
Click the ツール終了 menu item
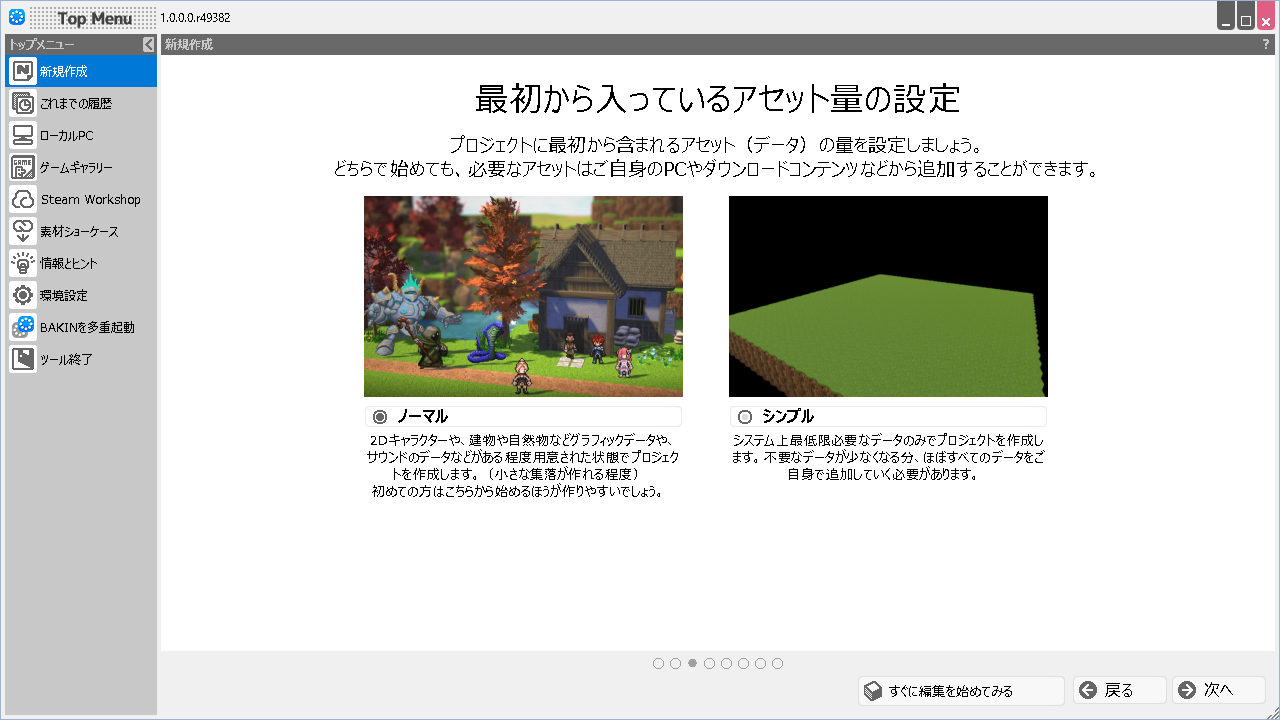(66, 359)
